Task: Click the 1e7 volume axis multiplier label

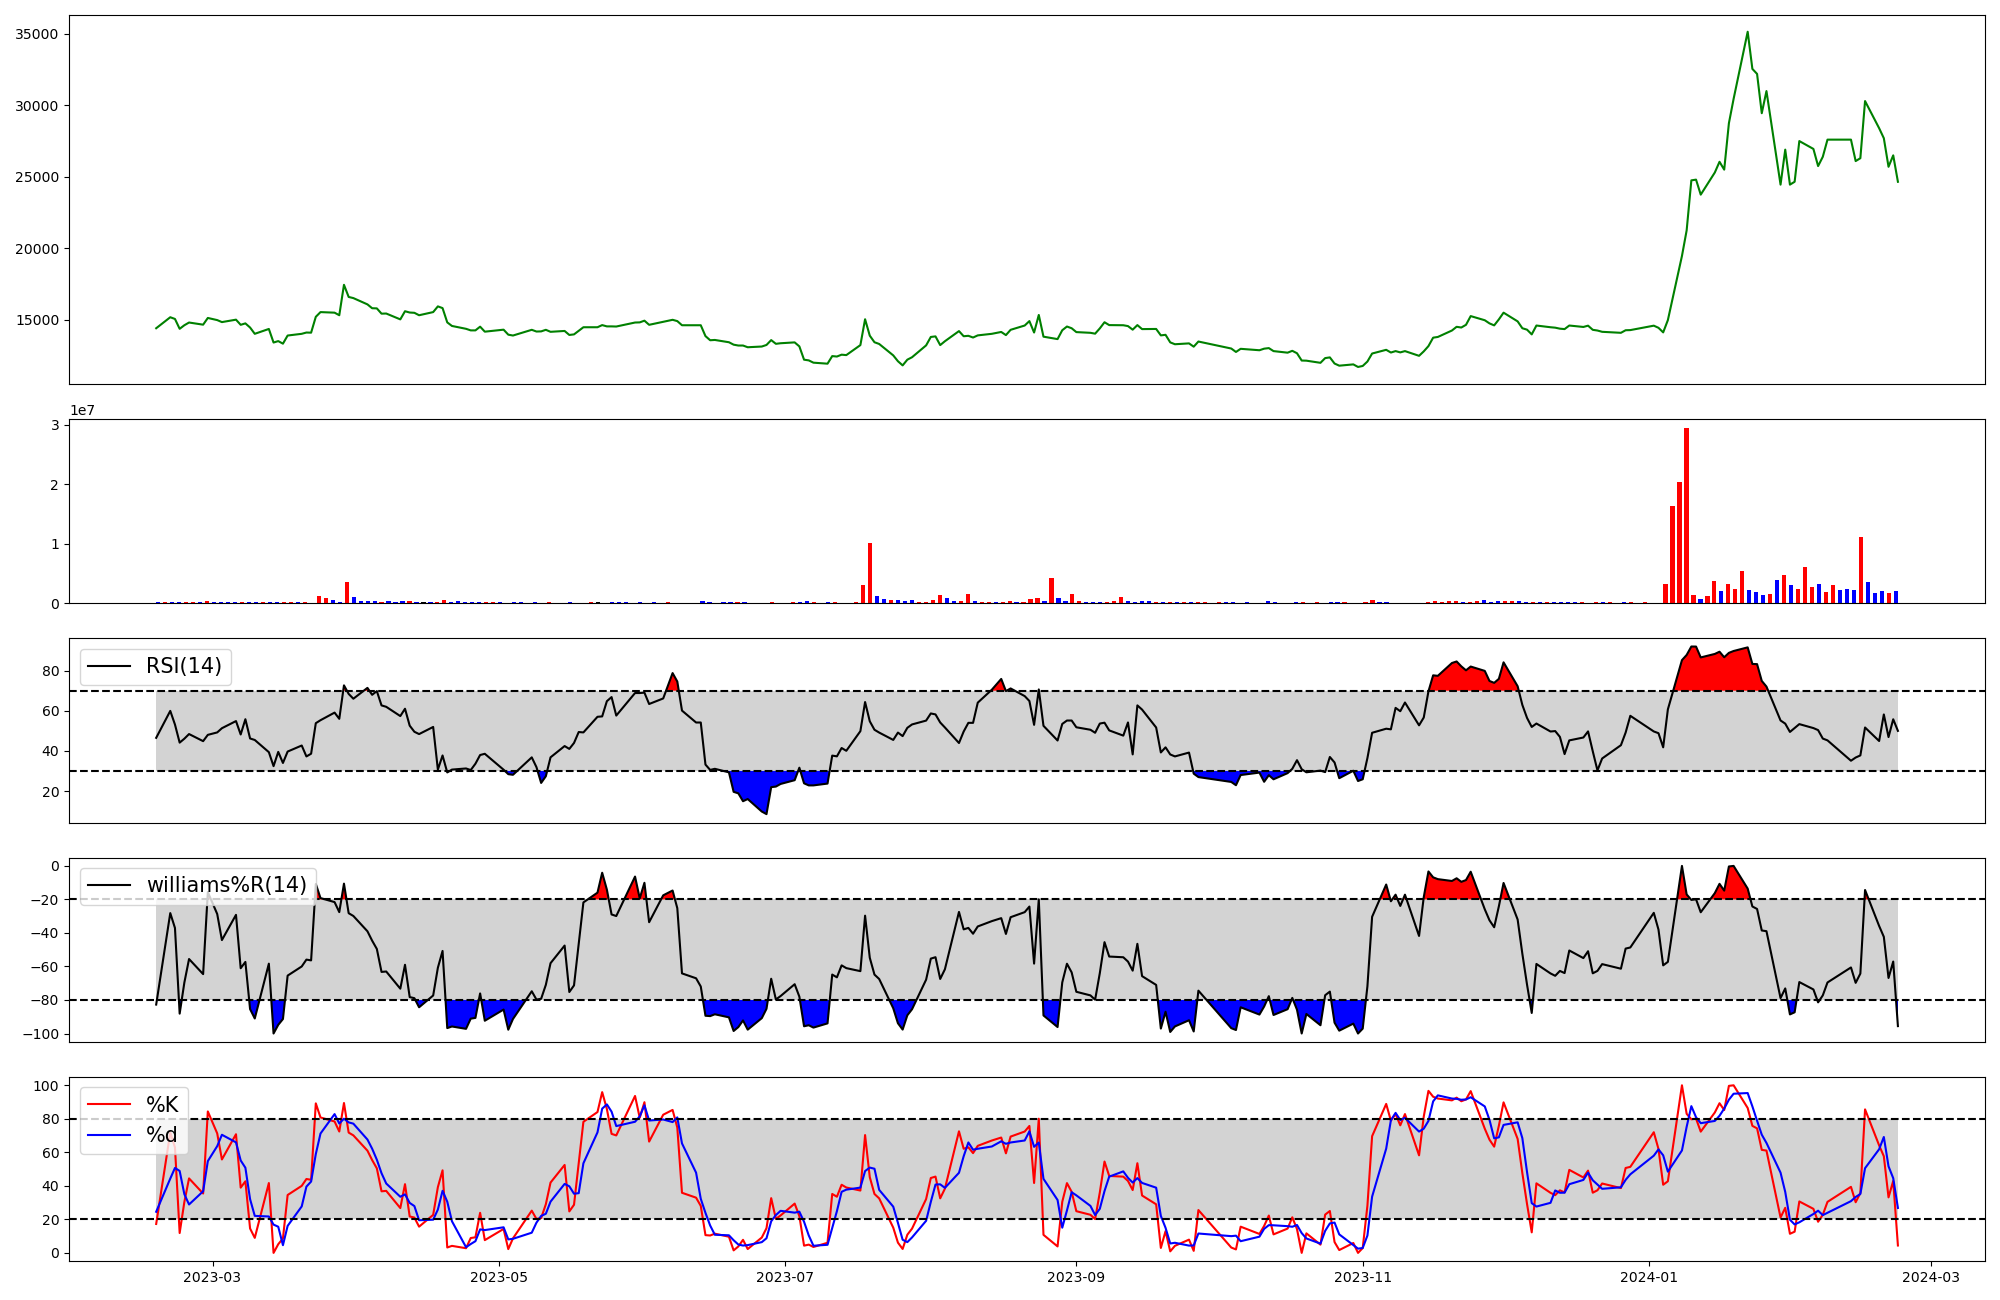Action: (x=82, y=410)
